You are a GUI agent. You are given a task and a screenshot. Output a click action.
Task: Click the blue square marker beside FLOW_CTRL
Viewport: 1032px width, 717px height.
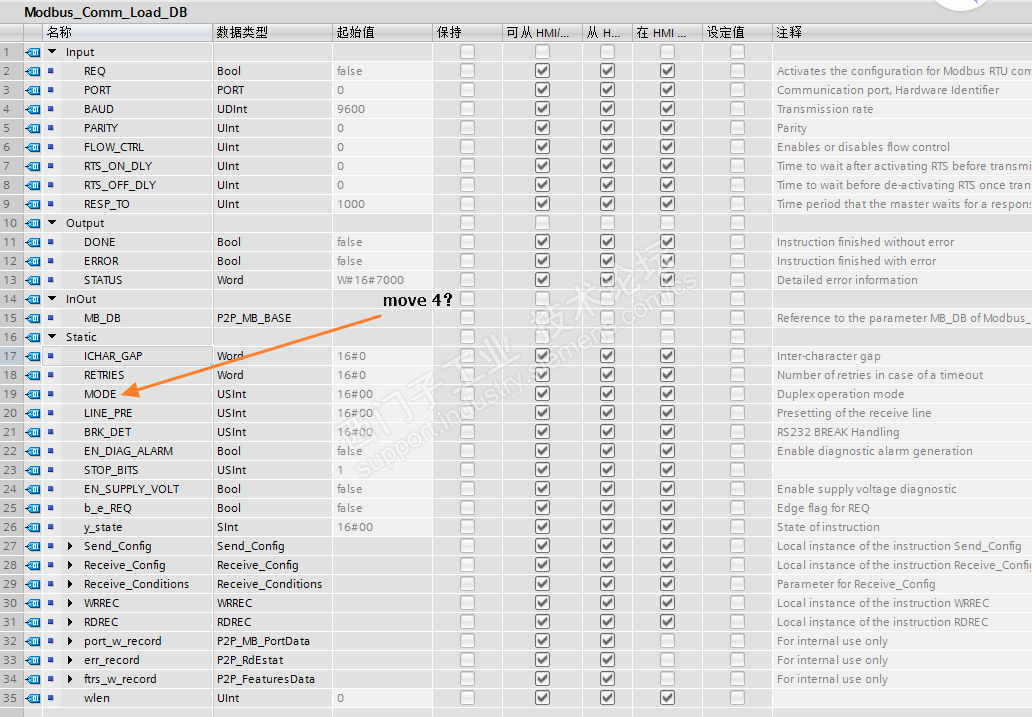tap(51, 147)
